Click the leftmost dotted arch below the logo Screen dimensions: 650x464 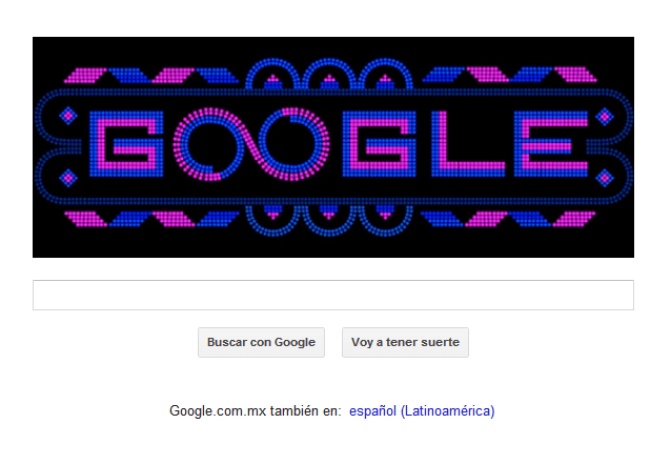pos(272,221)
